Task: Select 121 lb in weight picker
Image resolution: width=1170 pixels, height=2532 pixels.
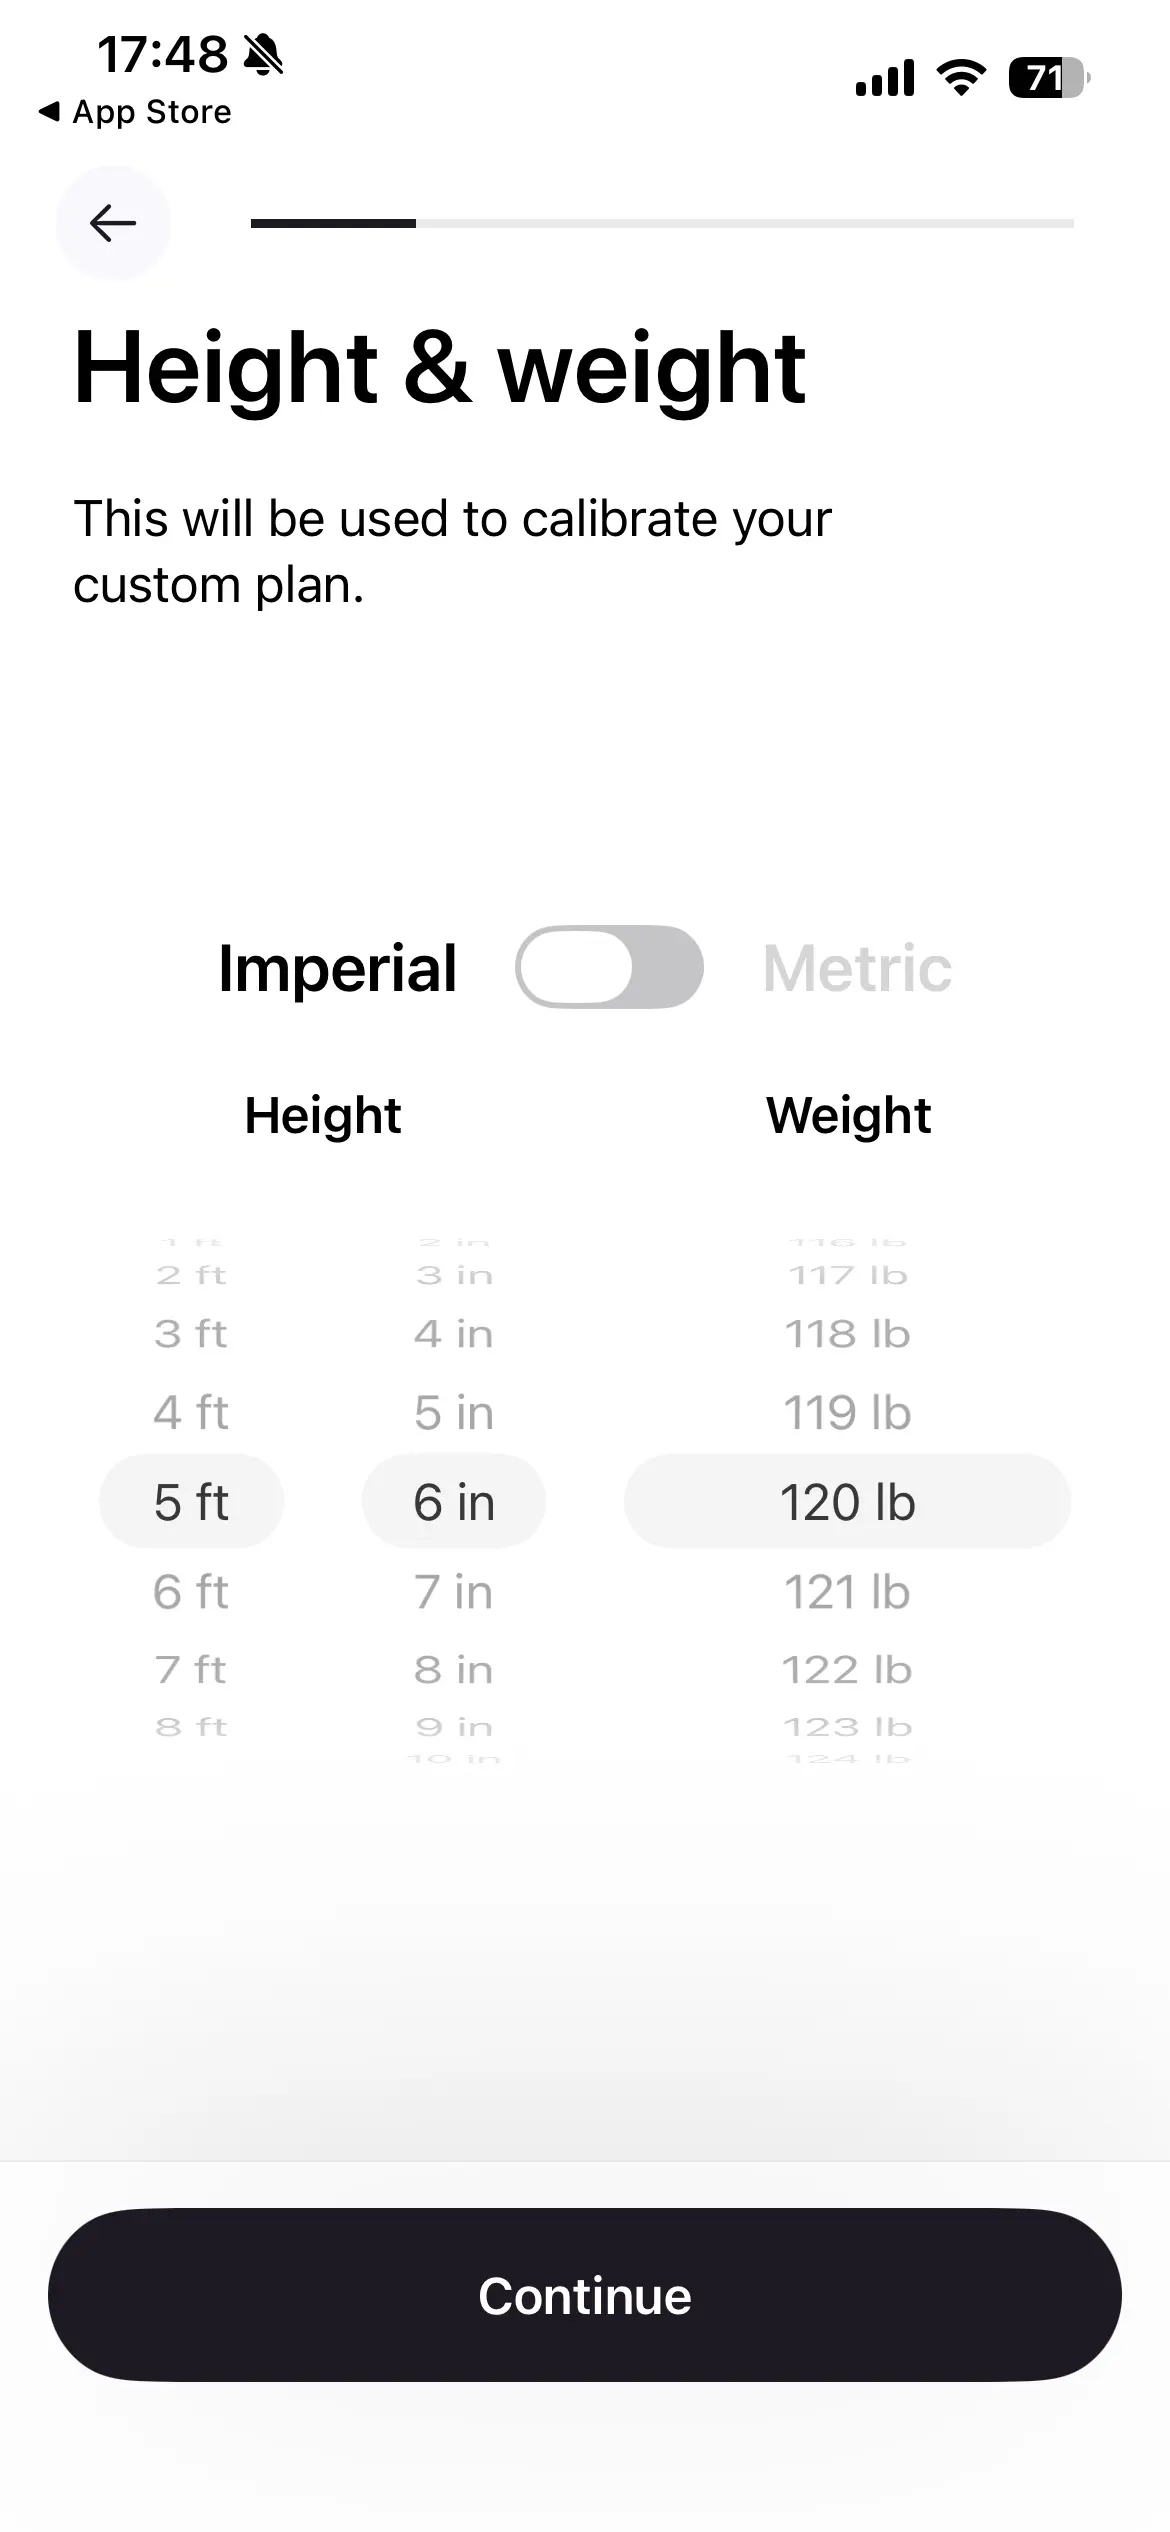Action: point(847,1591)
